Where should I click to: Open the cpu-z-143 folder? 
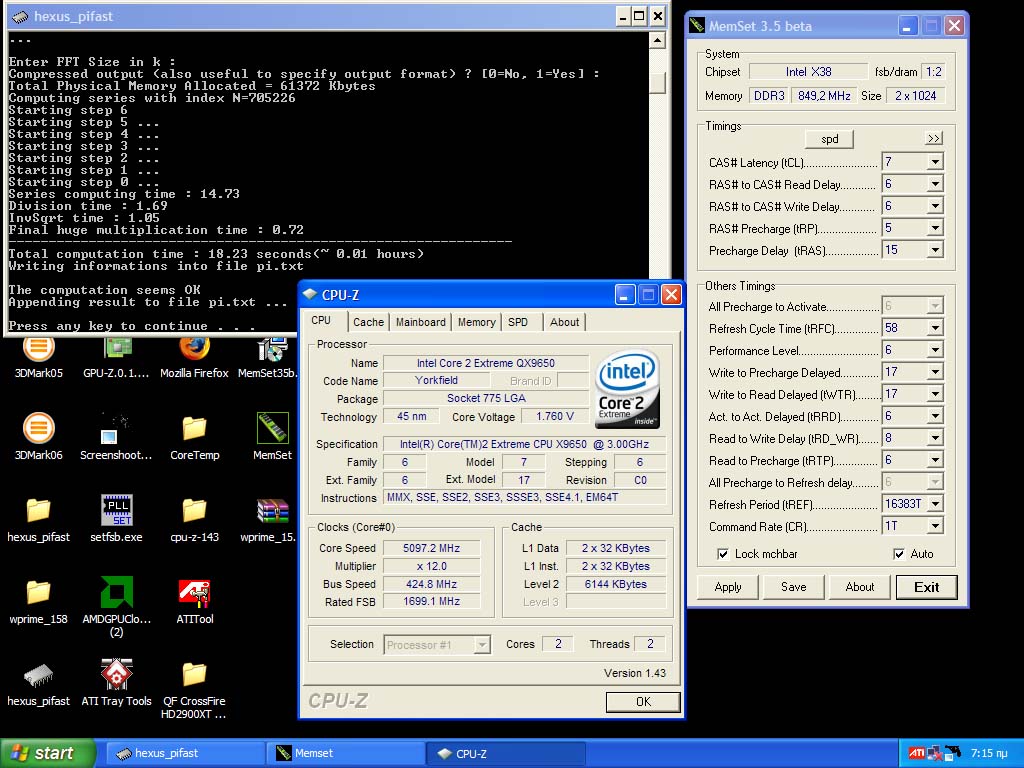(195, 519)
